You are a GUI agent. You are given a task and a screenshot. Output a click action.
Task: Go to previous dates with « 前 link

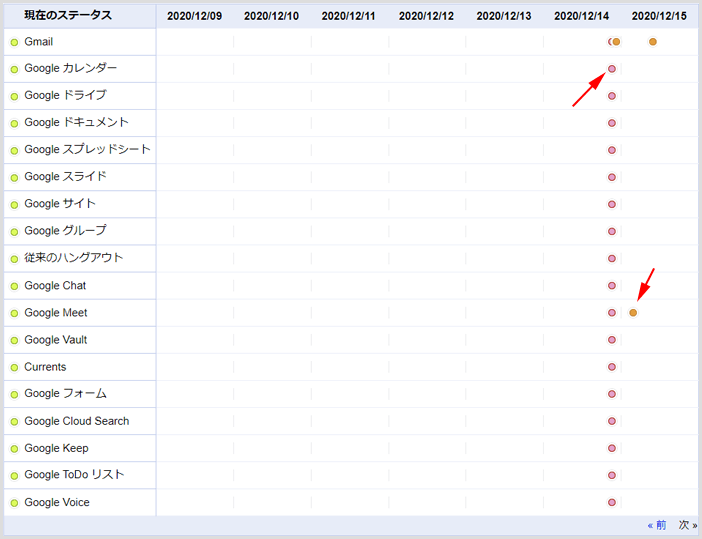tap(657, 525)
